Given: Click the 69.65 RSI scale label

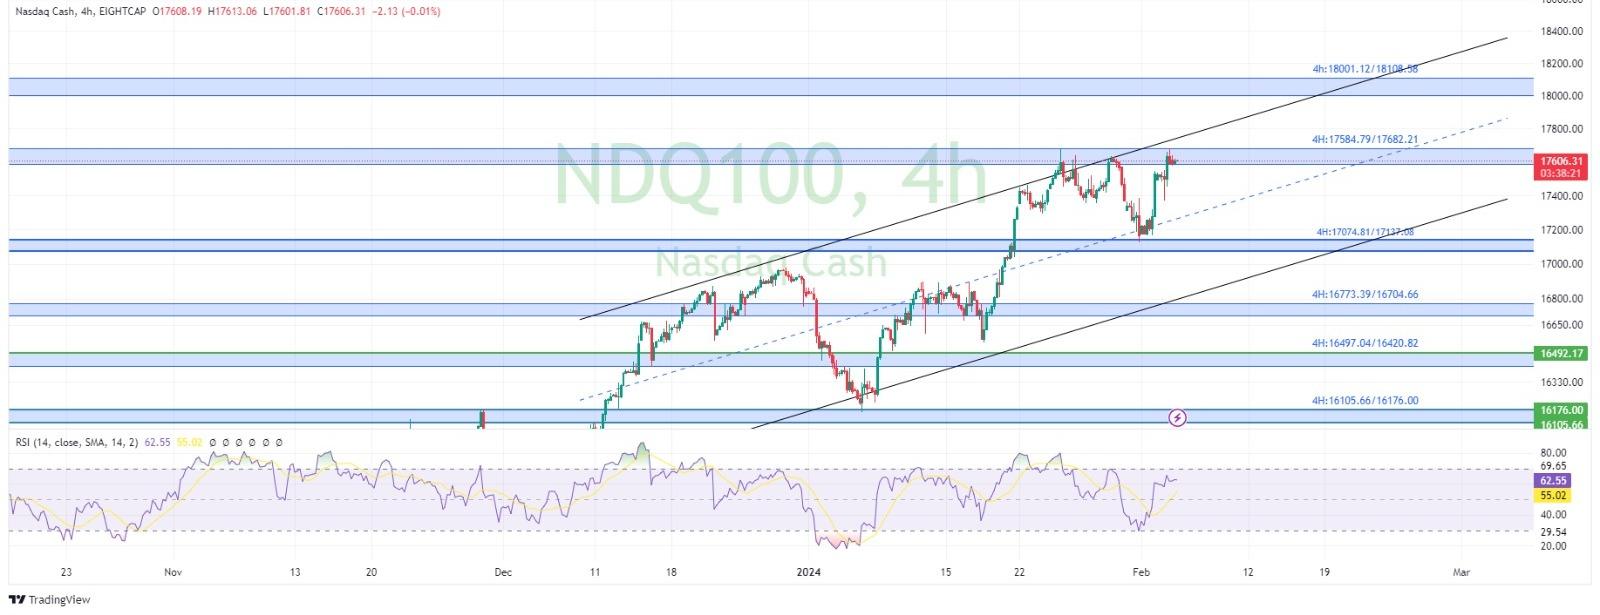Looking at the screenshot, I should 1553,466.
